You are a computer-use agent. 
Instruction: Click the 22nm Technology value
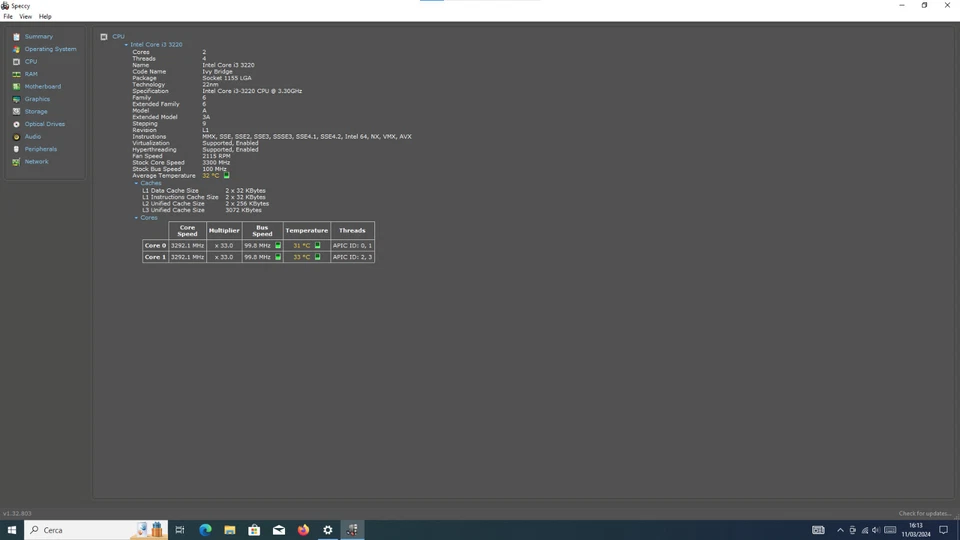click(x=210, y=84)
